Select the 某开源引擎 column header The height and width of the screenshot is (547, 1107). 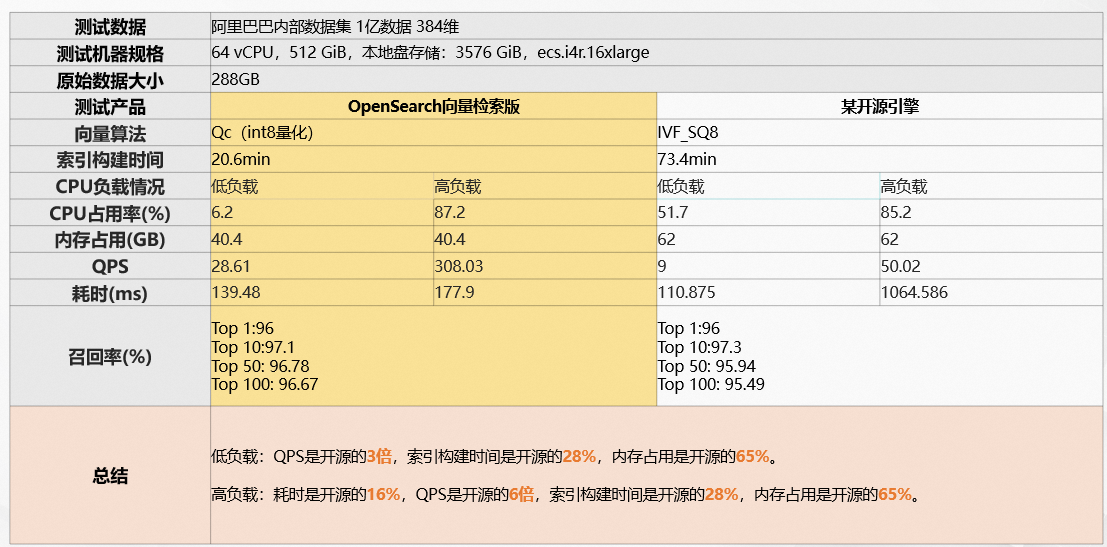point(880,107)
